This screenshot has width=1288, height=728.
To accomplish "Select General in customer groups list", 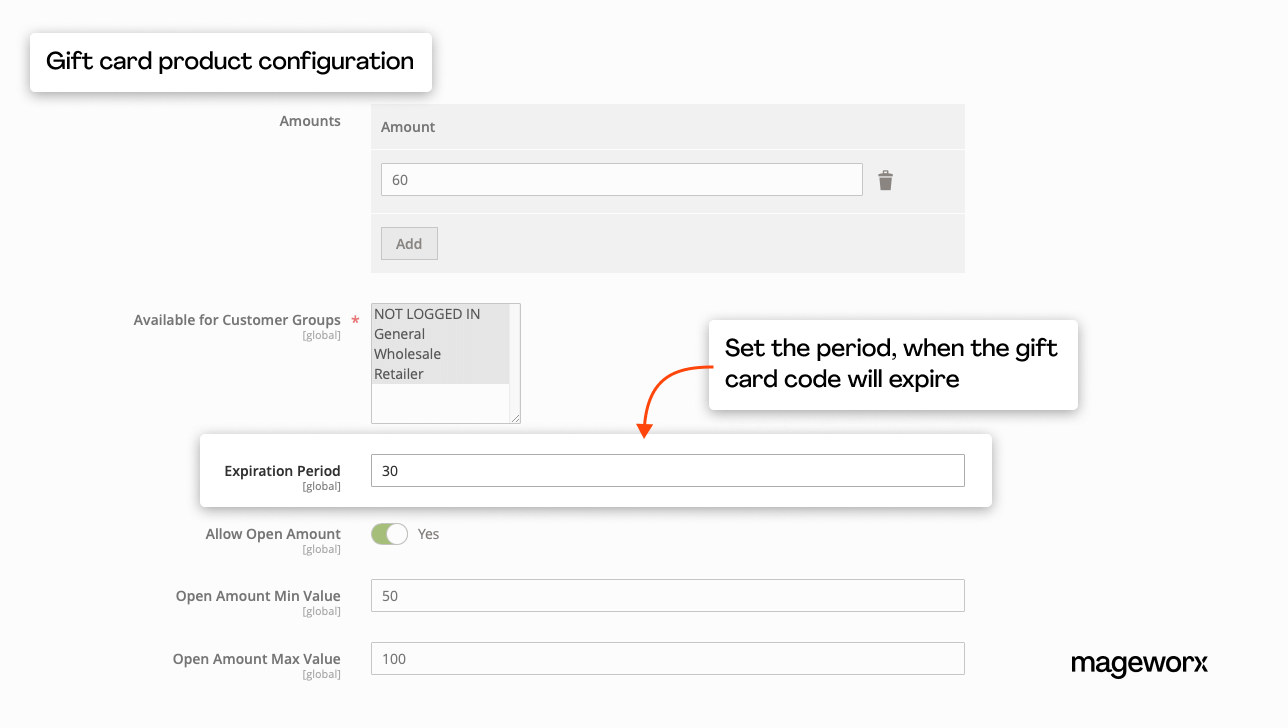I will 400,334.
